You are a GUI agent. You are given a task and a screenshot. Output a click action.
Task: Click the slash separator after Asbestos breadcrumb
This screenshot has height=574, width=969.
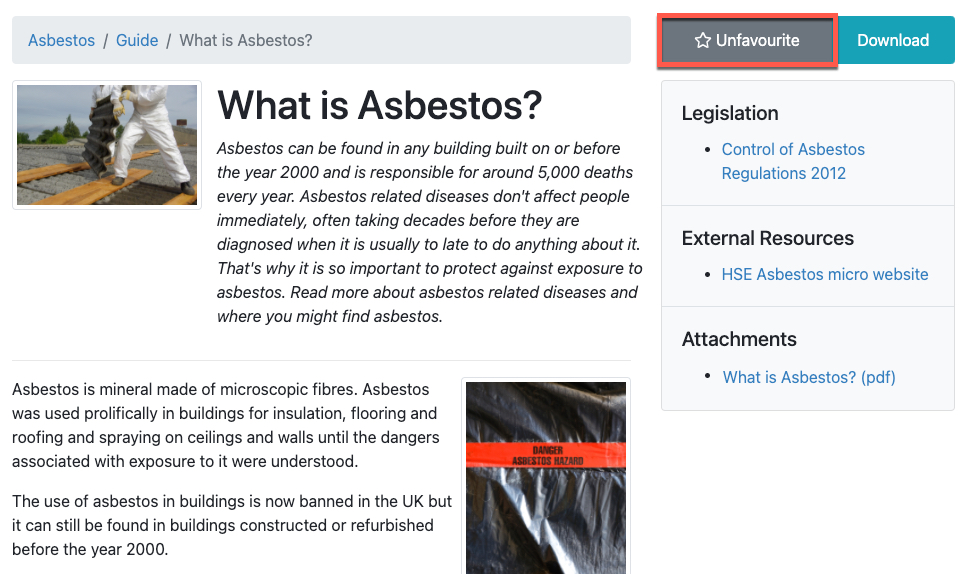coord(106,41)
